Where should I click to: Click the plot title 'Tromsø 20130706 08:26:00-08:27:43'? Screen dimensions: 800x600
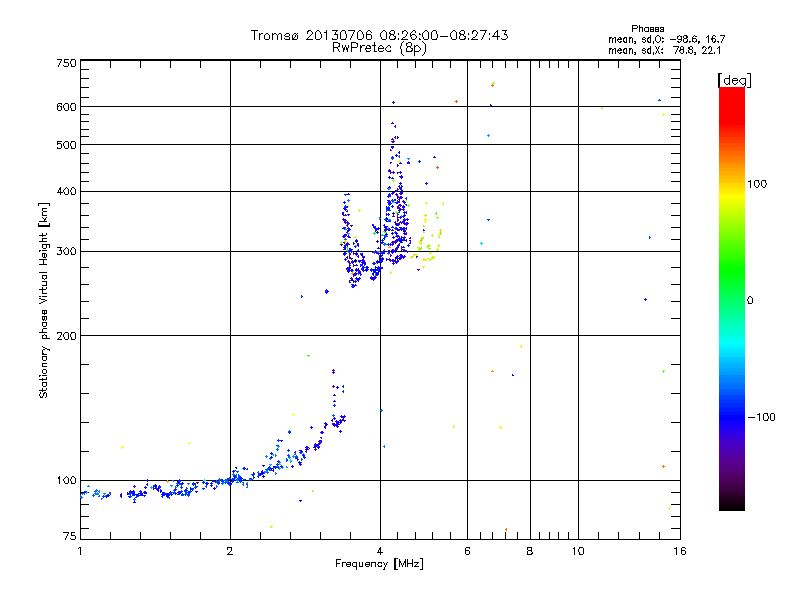[379, 35]
